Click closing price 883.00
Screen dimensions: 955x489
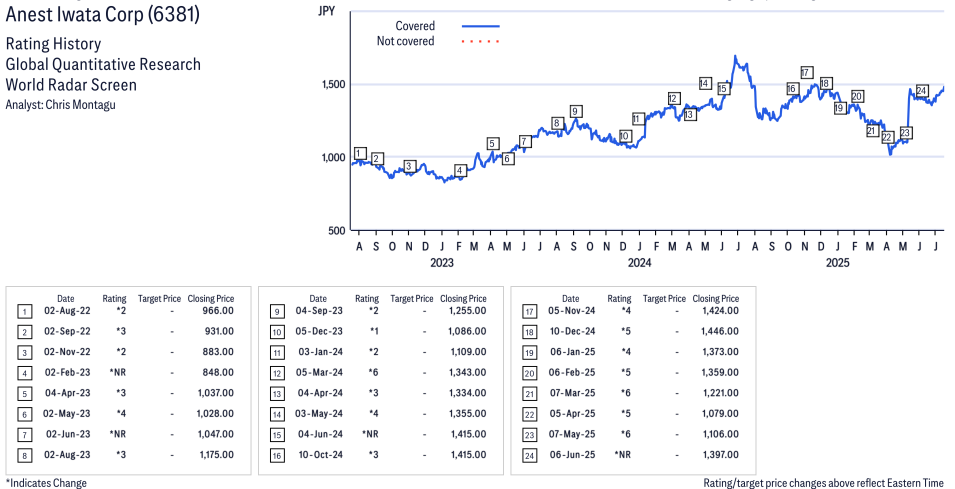[x=218, y=352]
